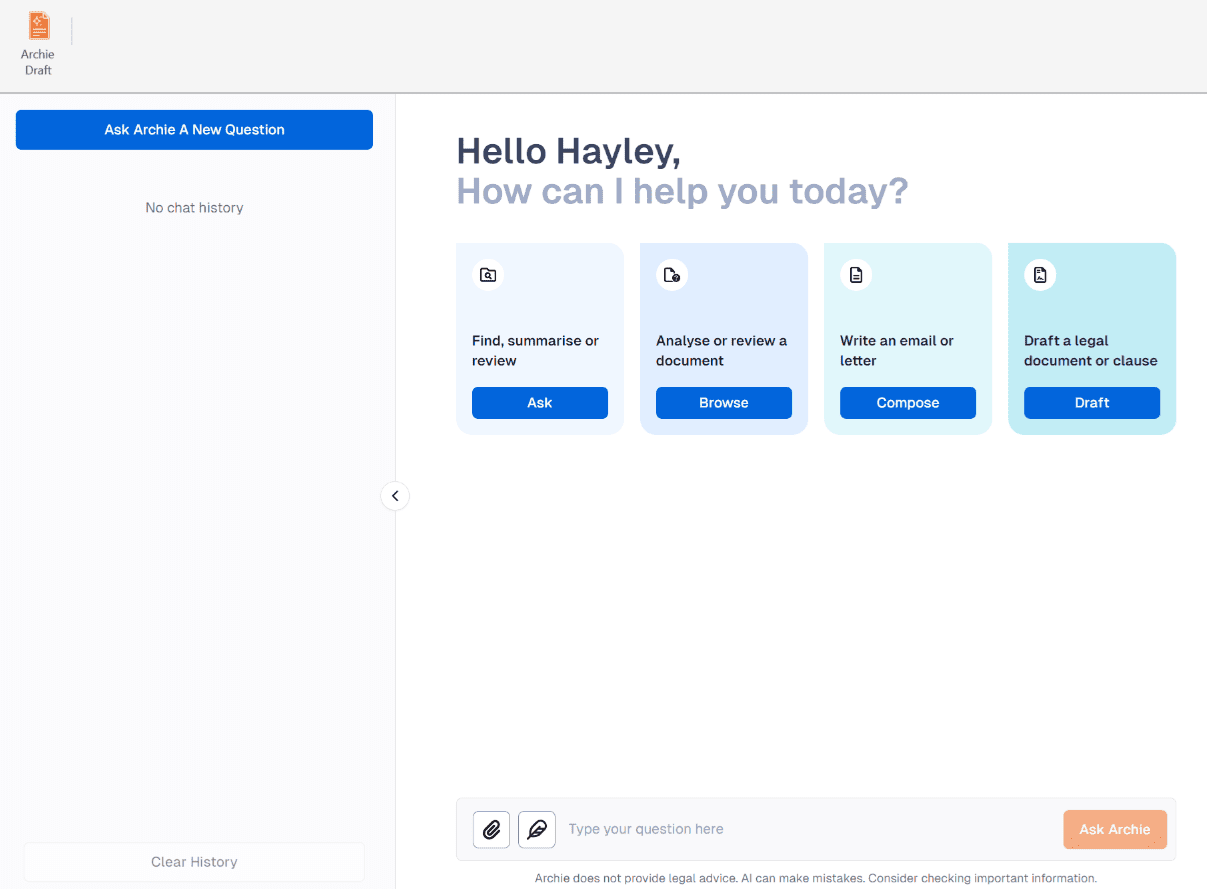Collapse the chat history sidebar chevron
1207x889 pixels.
pos(395,496)
